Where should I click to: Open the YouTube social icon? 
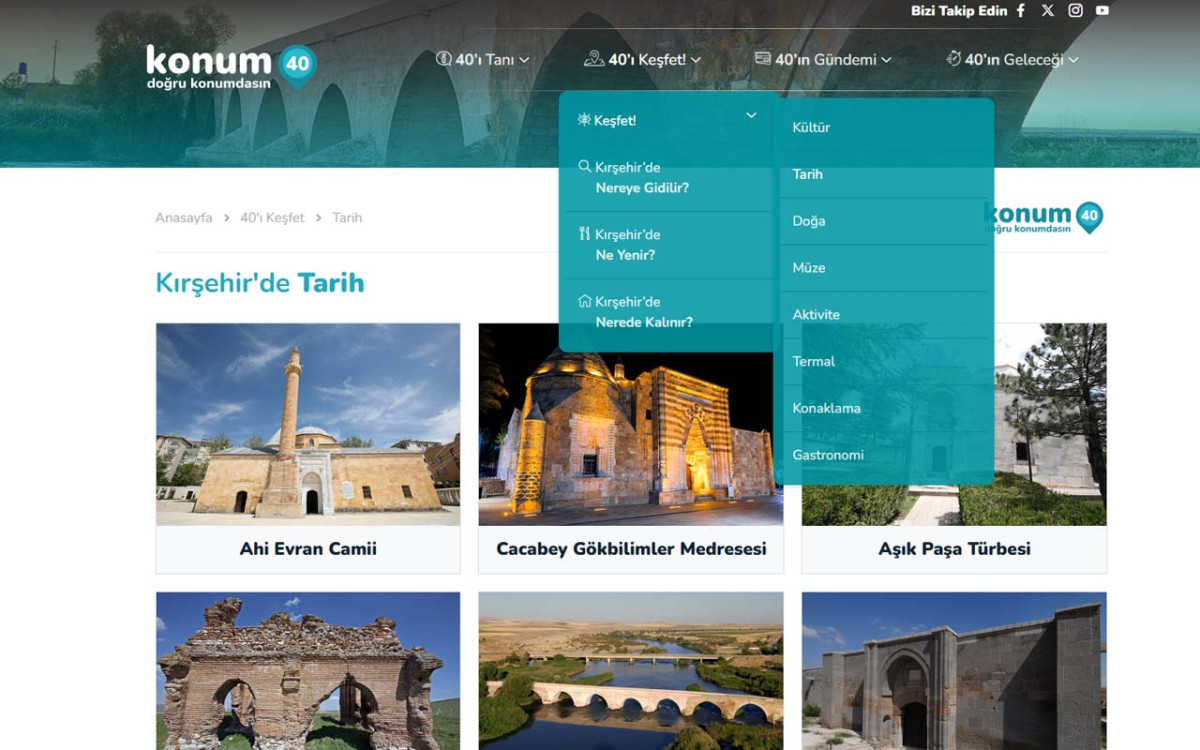point(1102,11)
